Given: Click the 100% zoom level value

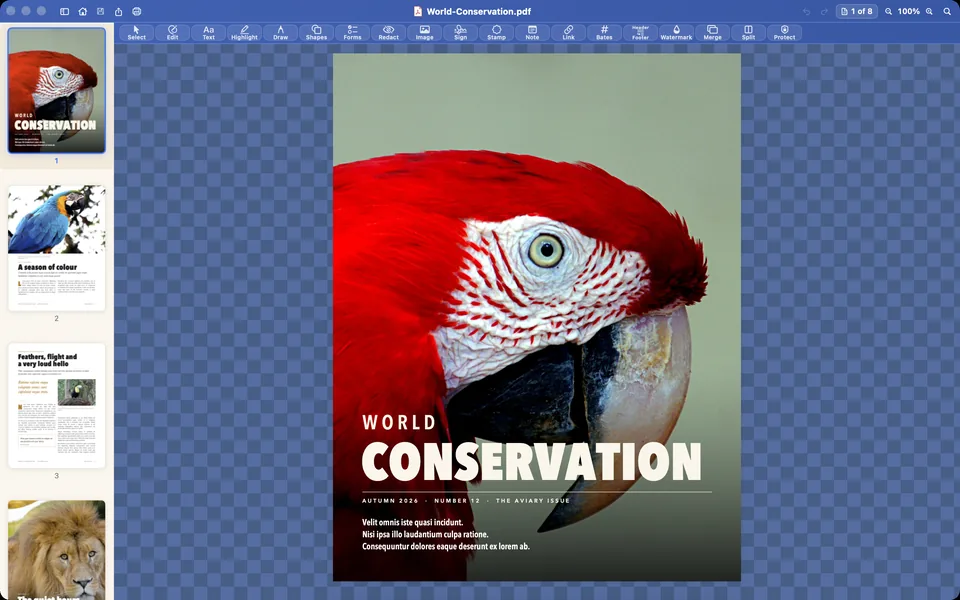Looking at the screenshot, I should point(909,11).
